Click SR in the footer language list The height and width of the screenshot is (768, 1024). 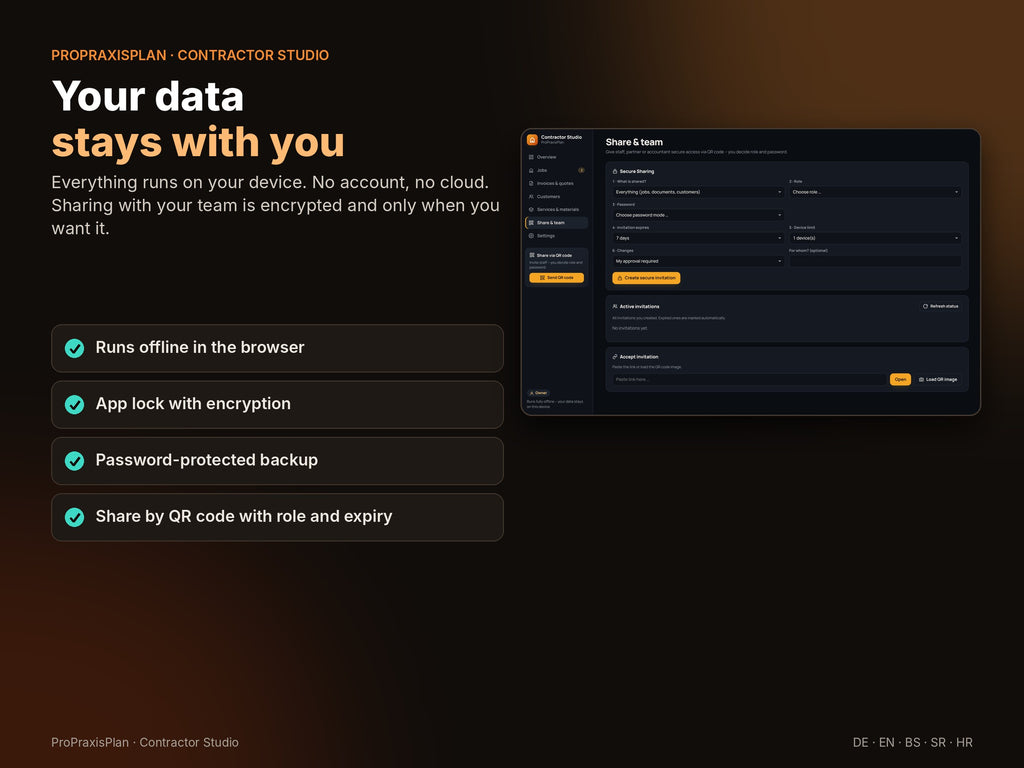tap(938, 743)
